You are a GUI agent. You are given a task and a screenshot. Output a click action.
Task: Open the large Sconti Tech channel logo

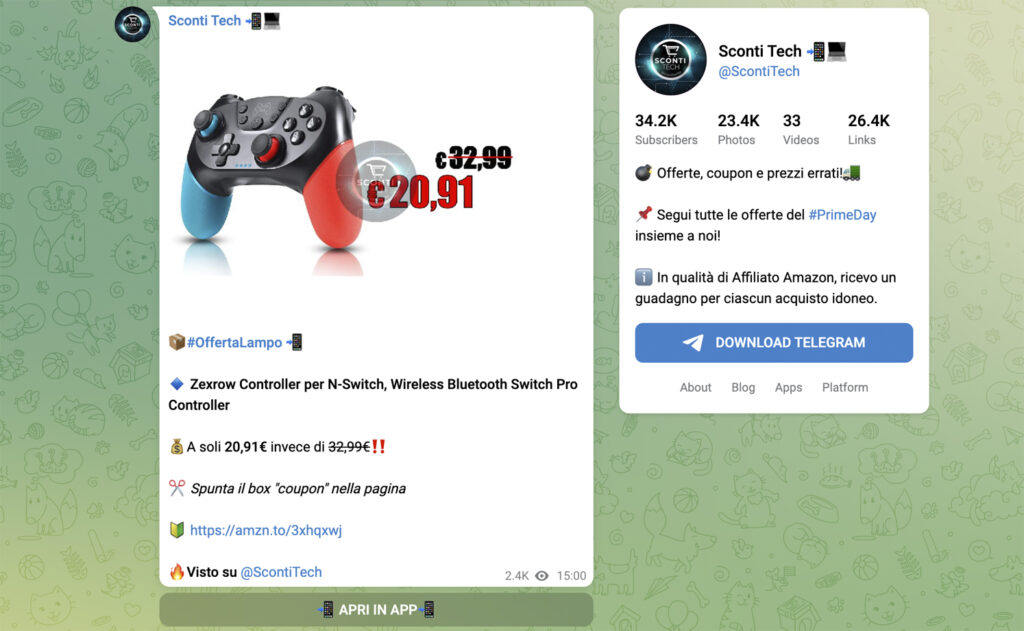click(x=671, y=60)
